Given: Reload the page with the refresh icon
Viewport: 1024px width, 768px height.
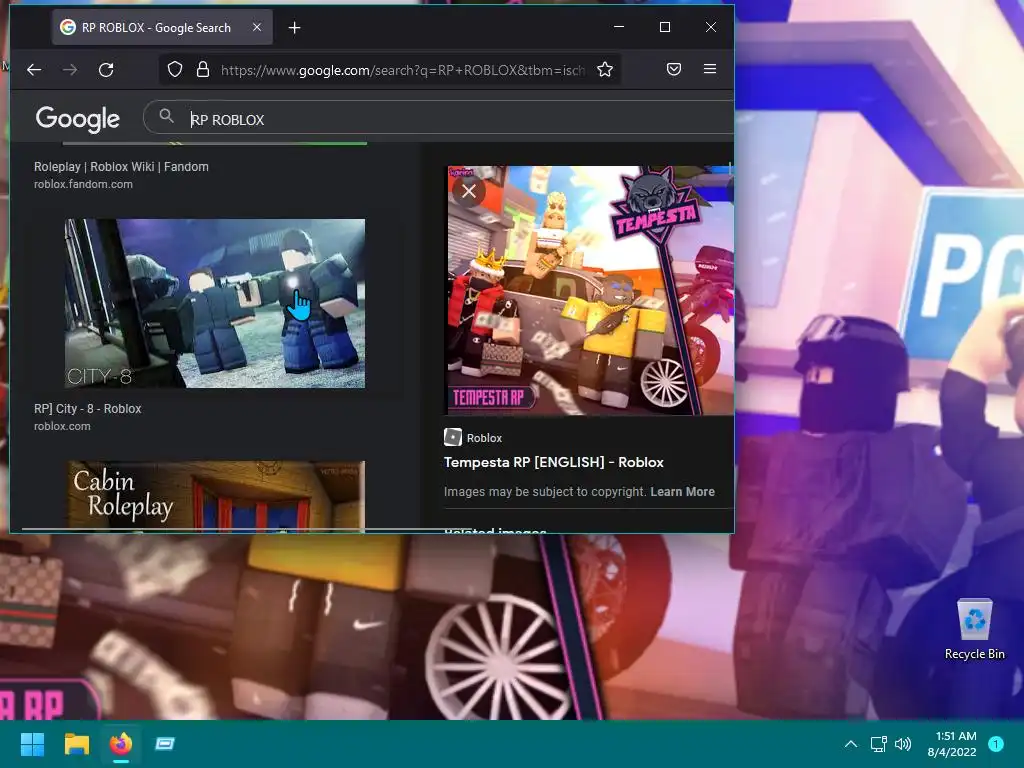Looking at the screenshot, I should [x=106, y=69].
